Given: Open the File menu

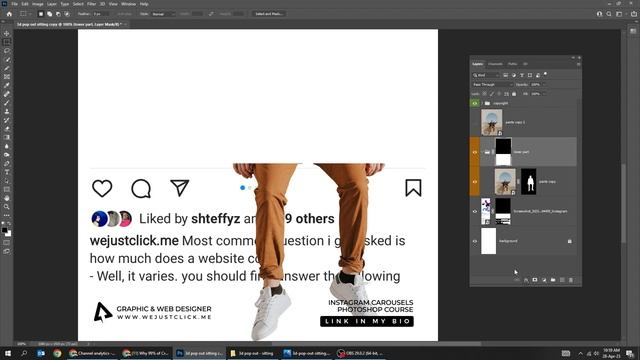Looking at the screenshot, I should click(x=14, y=4).
